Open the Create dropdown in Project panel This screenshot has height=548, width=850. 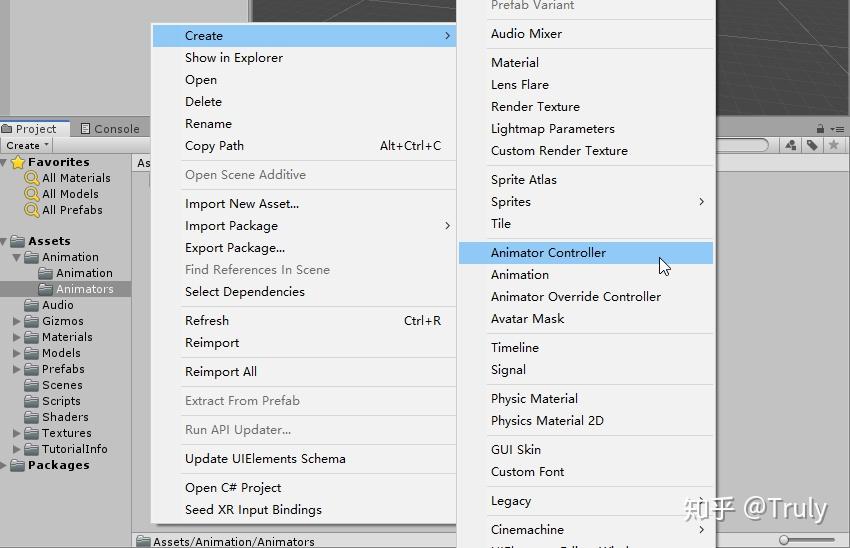tap(27, 145)
